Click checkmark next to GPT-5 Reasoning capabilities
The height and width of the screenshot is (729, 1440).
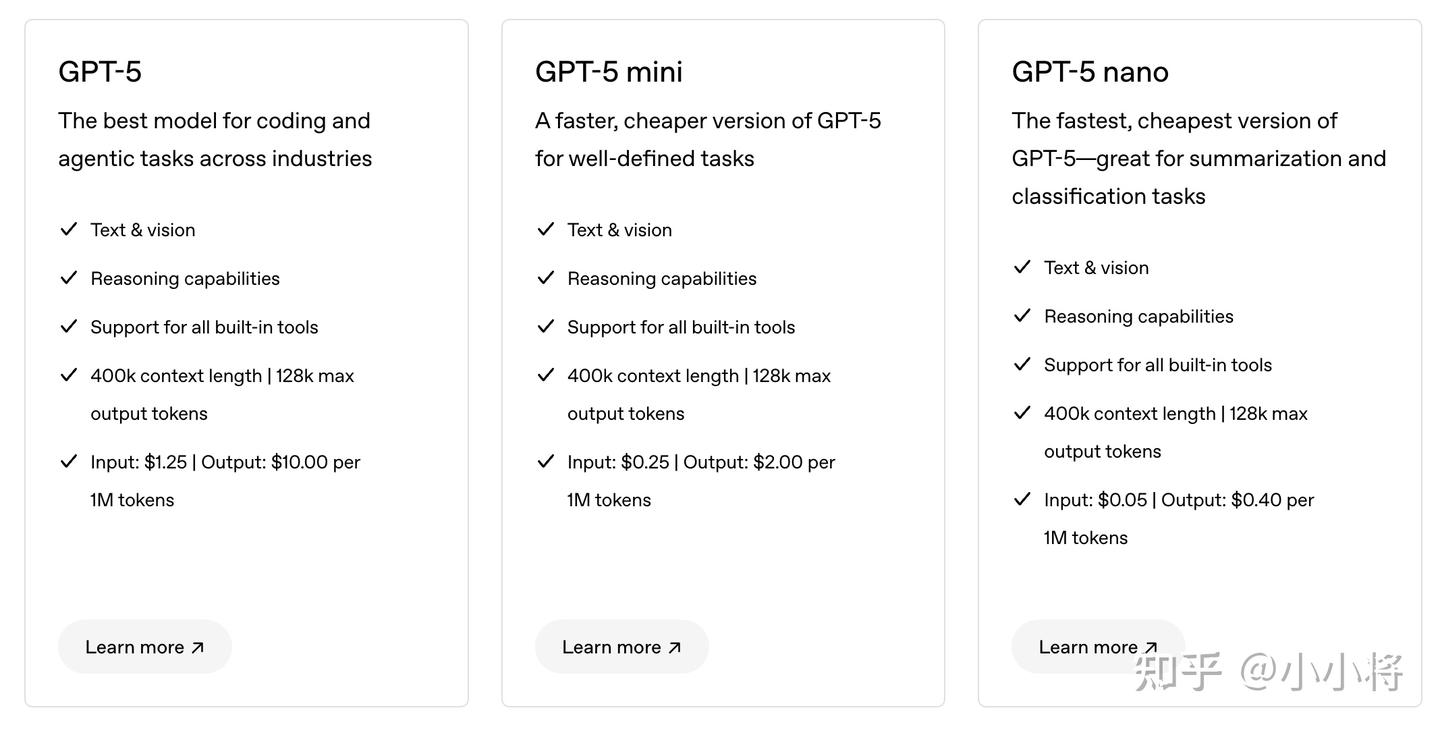click(x=69, y=278)
